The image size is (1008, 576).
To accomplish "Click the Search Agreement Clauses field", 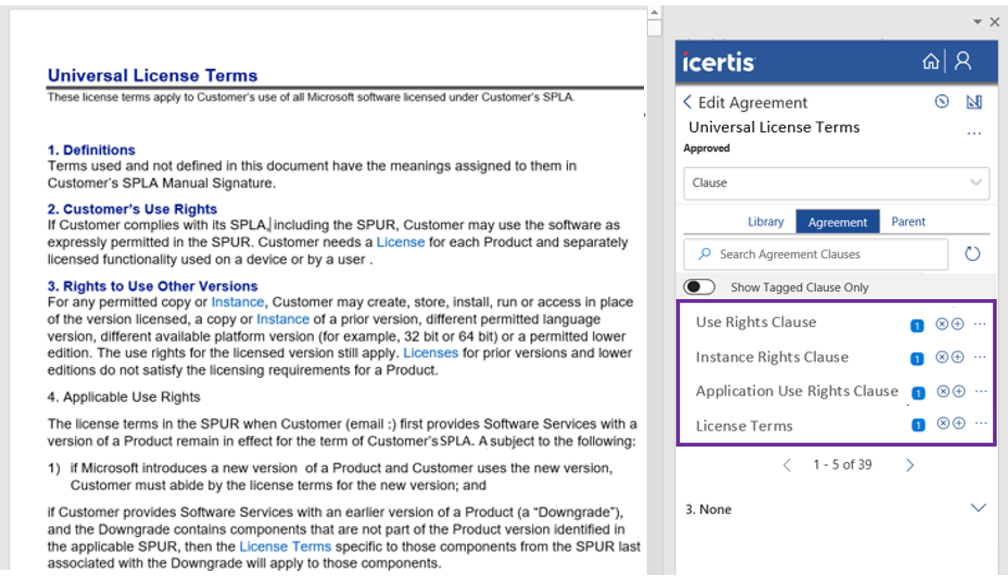I will [x=815, y=254].
